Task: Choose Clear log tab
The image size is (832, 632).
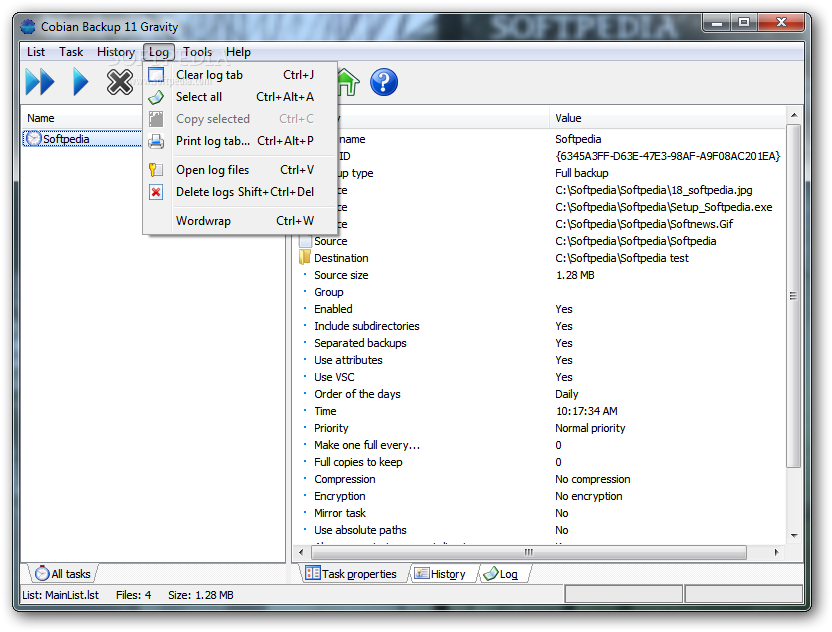Action: click(x=240, y=75)
